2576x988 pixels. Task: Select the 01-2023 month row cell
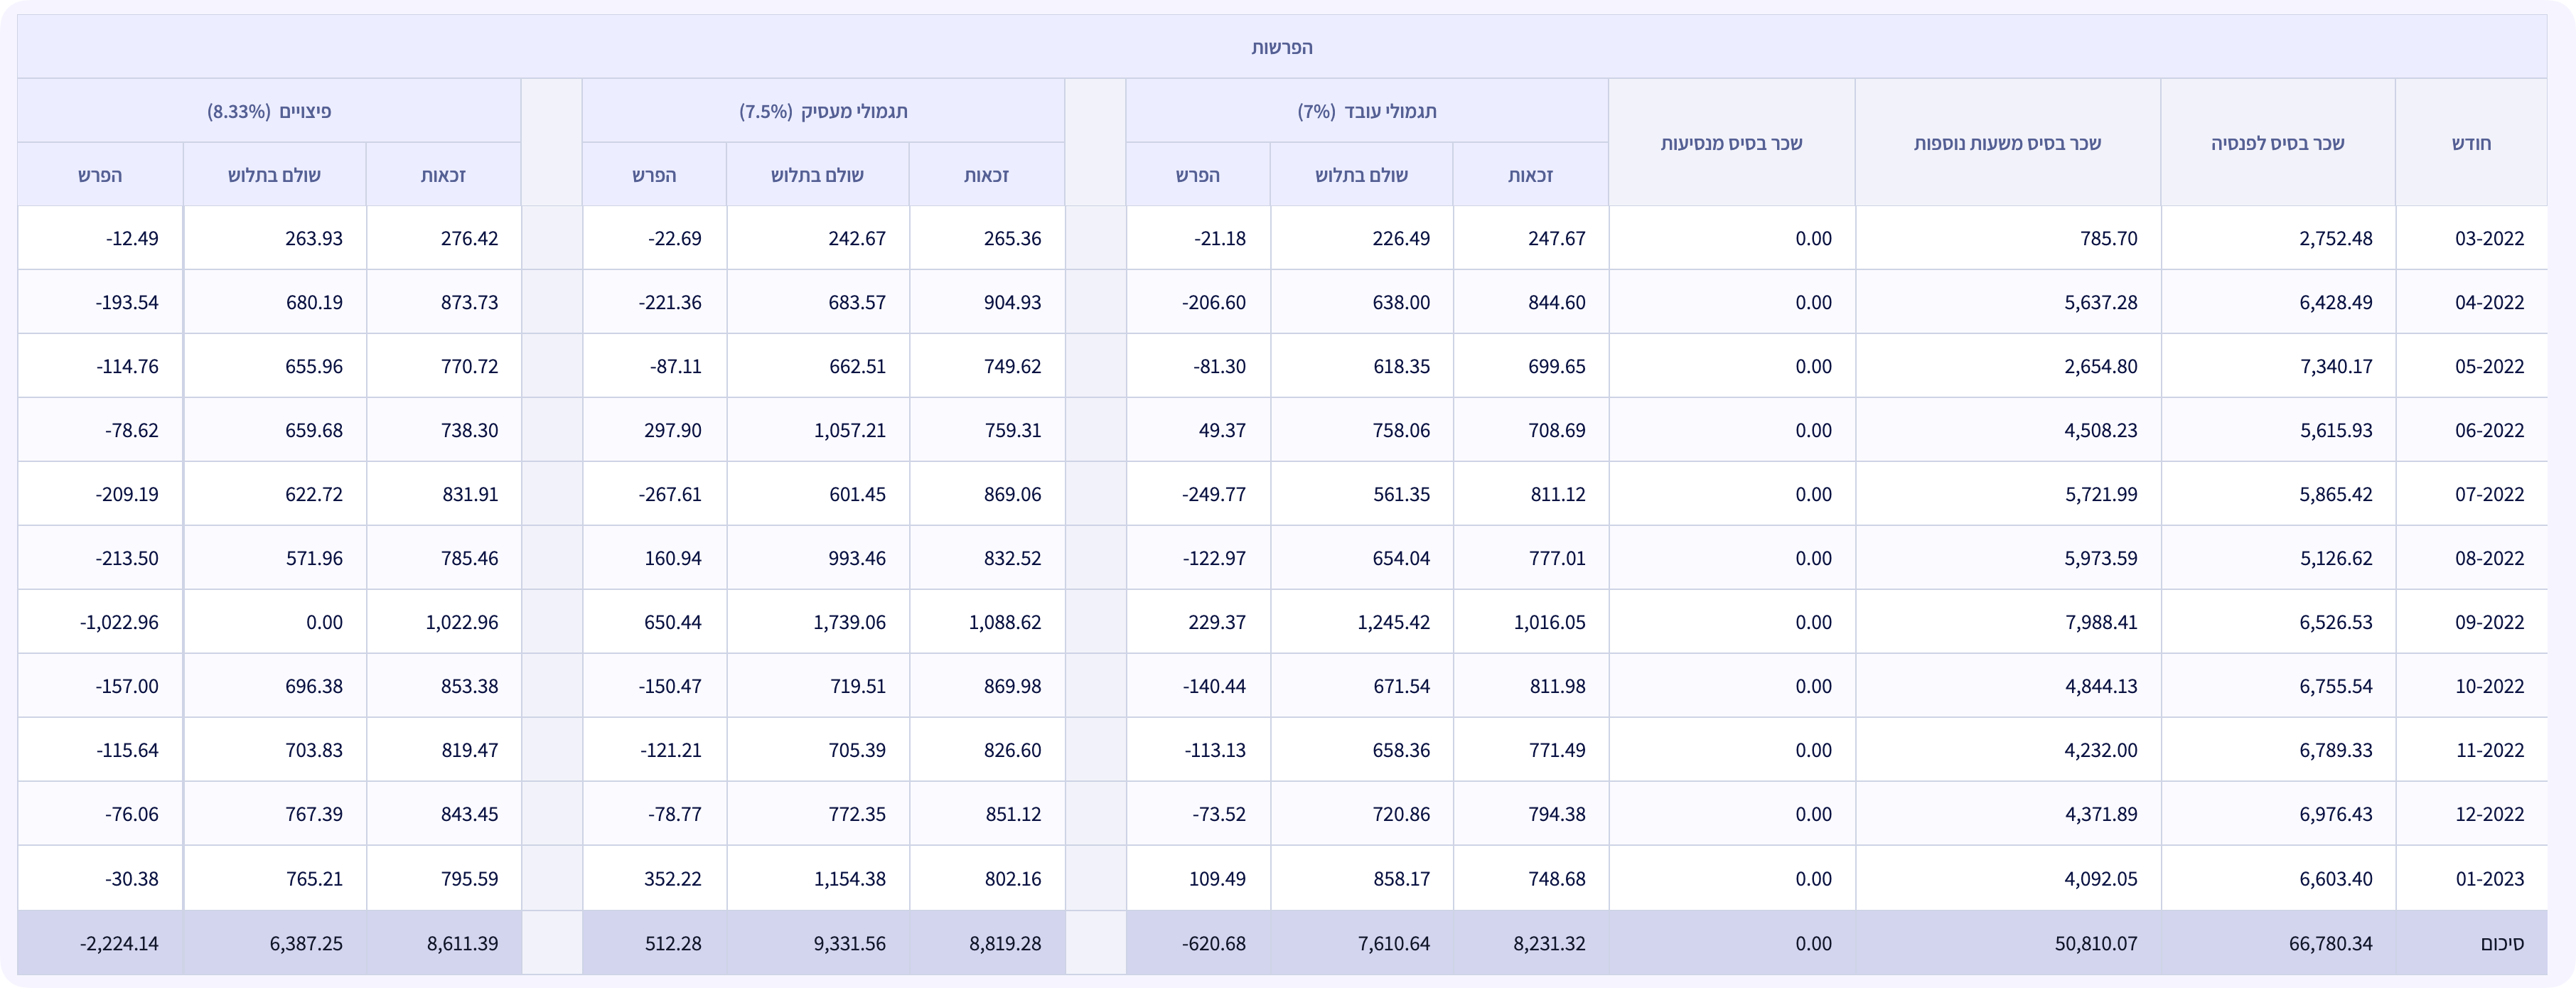[2489, 878]
